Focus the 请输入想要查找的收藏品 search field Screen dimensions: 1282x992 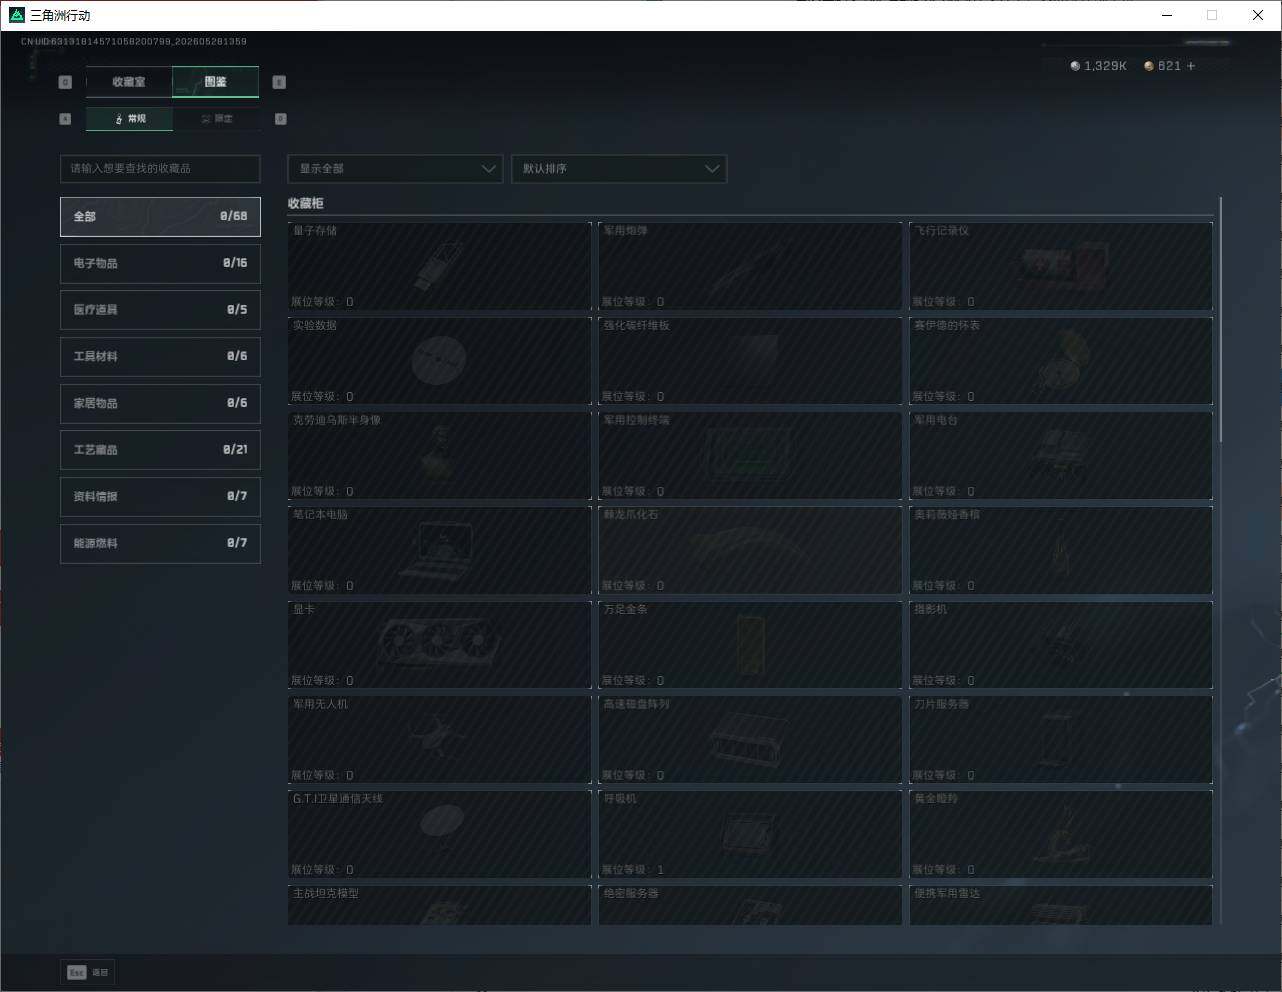point(160,169)
